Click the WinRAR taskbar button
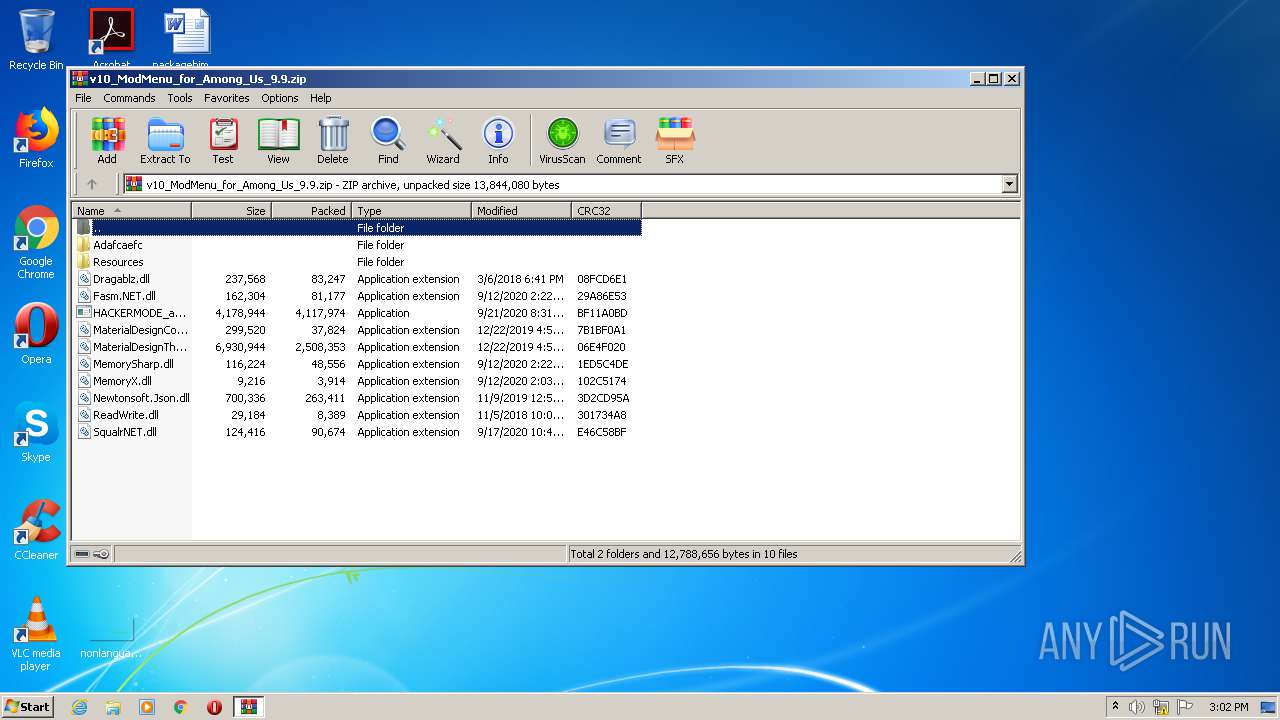 [249, 707]
